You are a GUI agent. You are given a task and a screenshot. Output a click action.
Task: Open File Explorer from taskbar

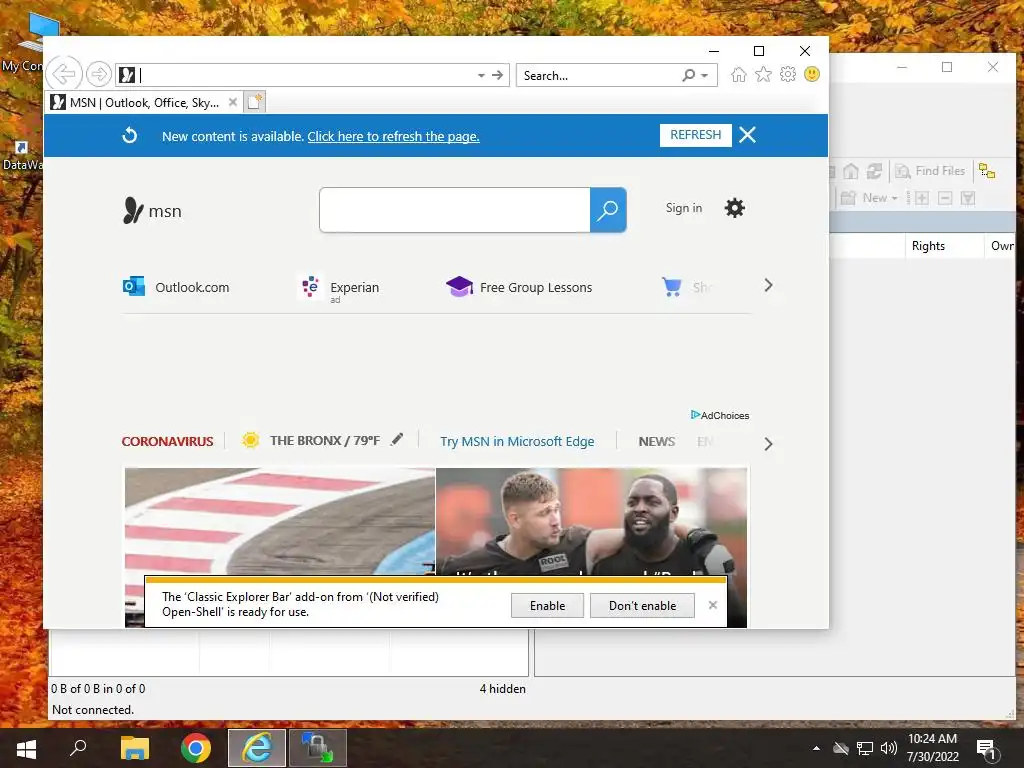click(x=135, y=748)
